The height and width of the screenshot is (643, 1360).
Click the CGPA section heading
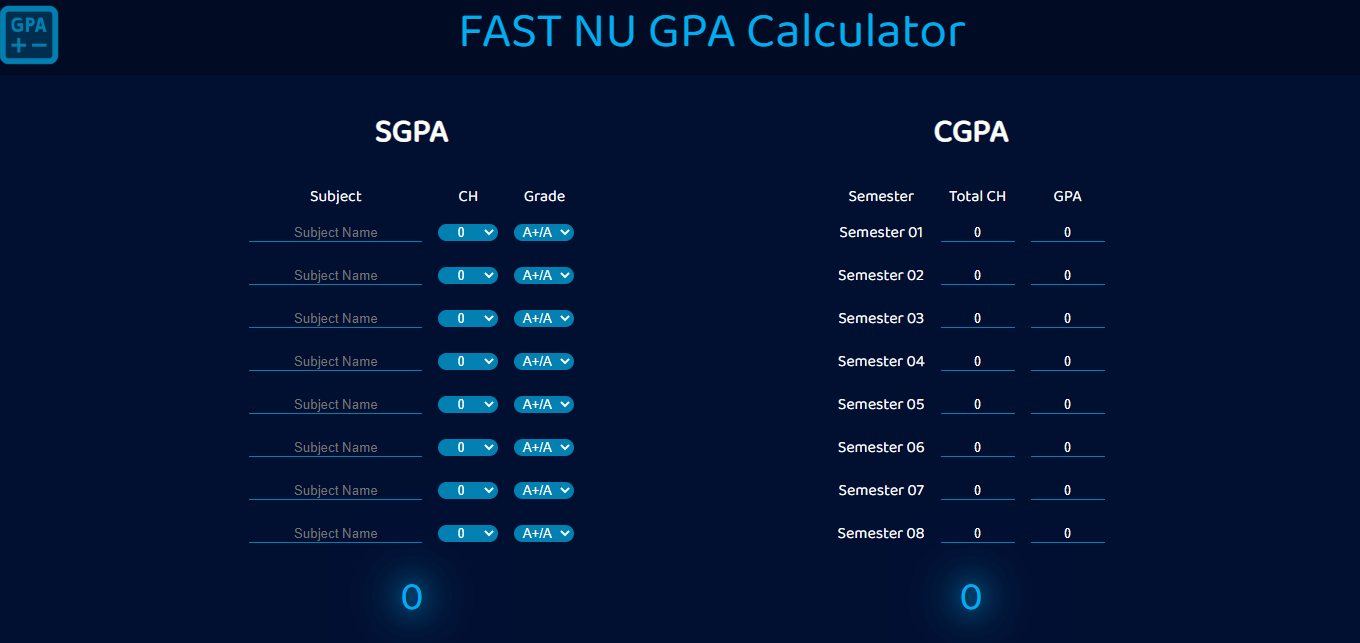970,131
